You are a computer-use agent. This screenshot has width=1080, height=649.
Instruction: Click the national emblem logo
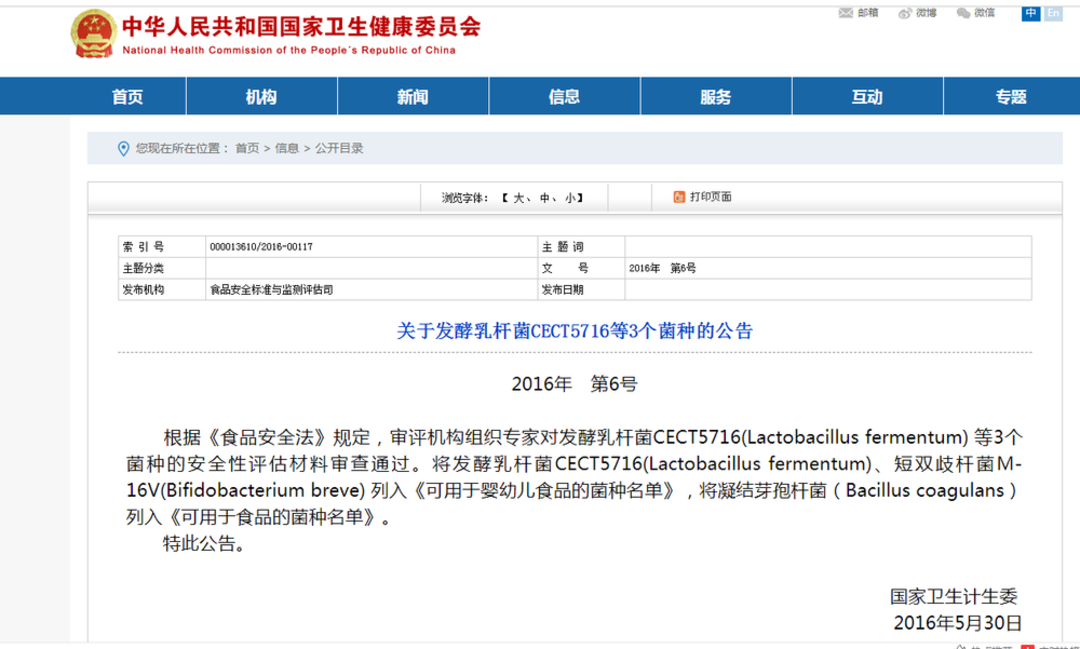click(x=93, y=33)
